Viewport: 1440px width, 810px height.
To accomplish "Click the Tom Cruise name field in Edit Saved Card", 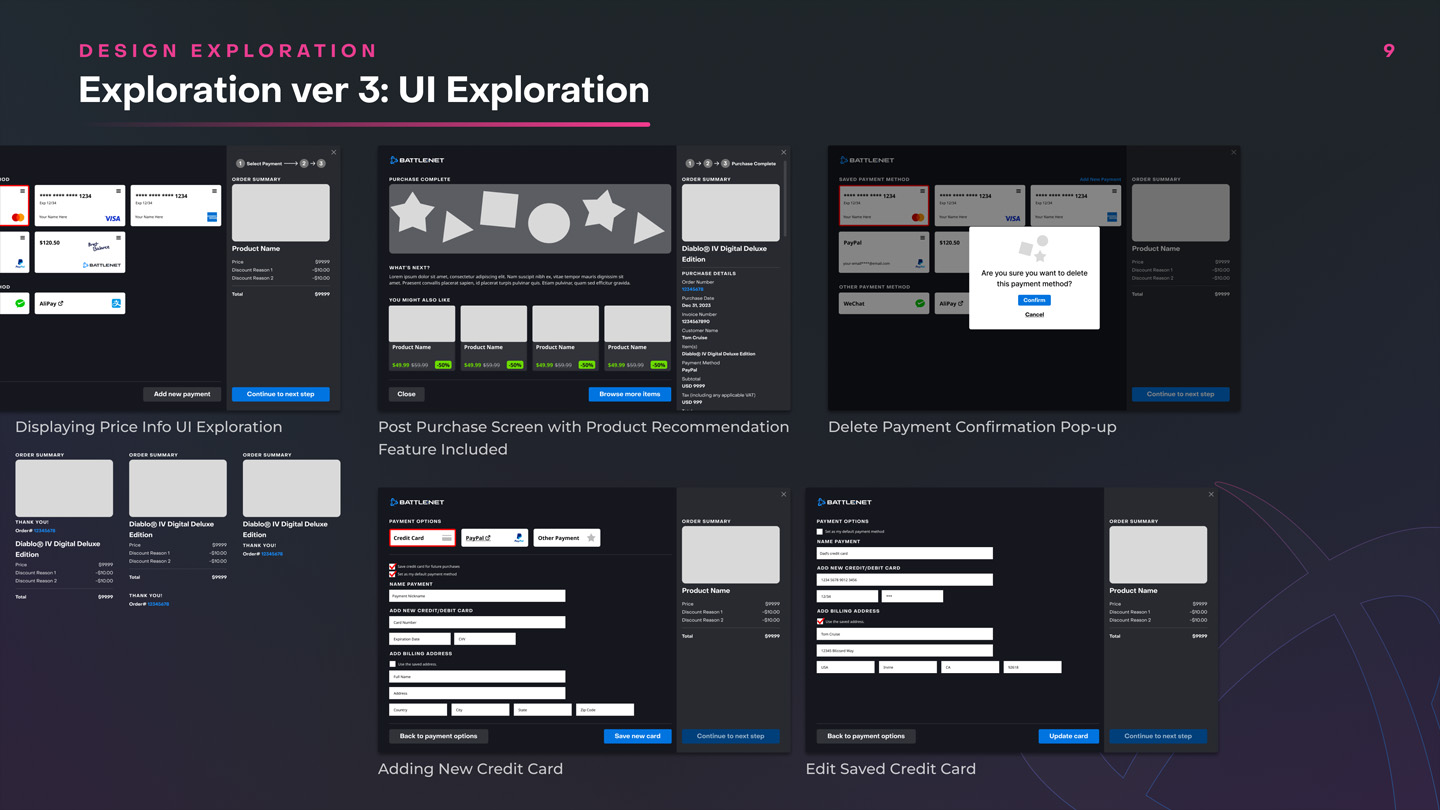I will pos(905,634).
